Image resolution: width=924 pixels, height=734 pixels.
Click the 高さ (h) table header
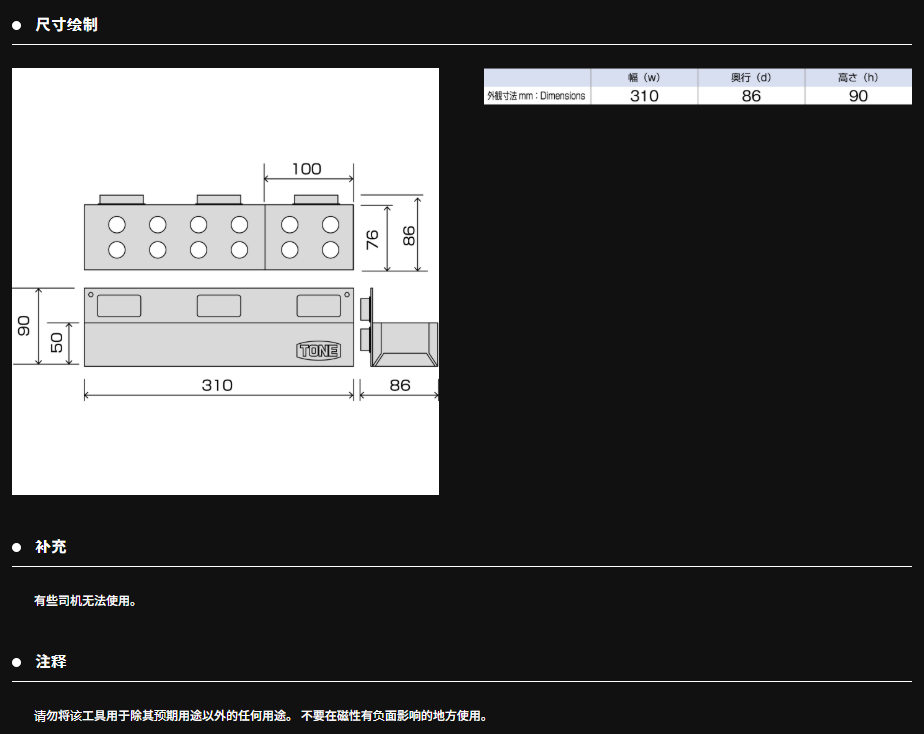click(x=858, y=77)
